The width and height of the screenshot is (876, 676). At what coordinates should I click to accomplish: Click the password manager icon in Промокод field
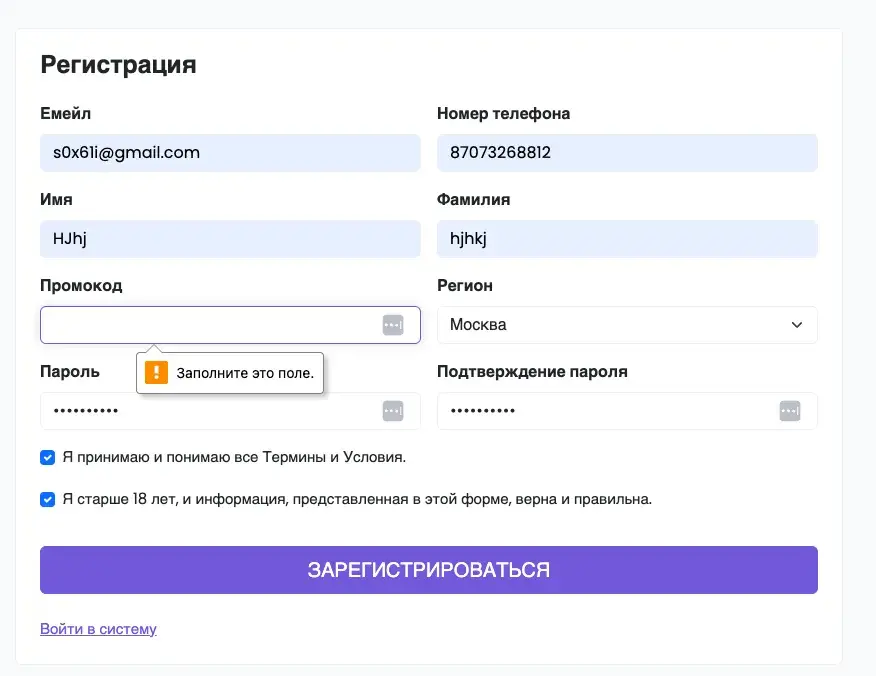click(393, 325)
